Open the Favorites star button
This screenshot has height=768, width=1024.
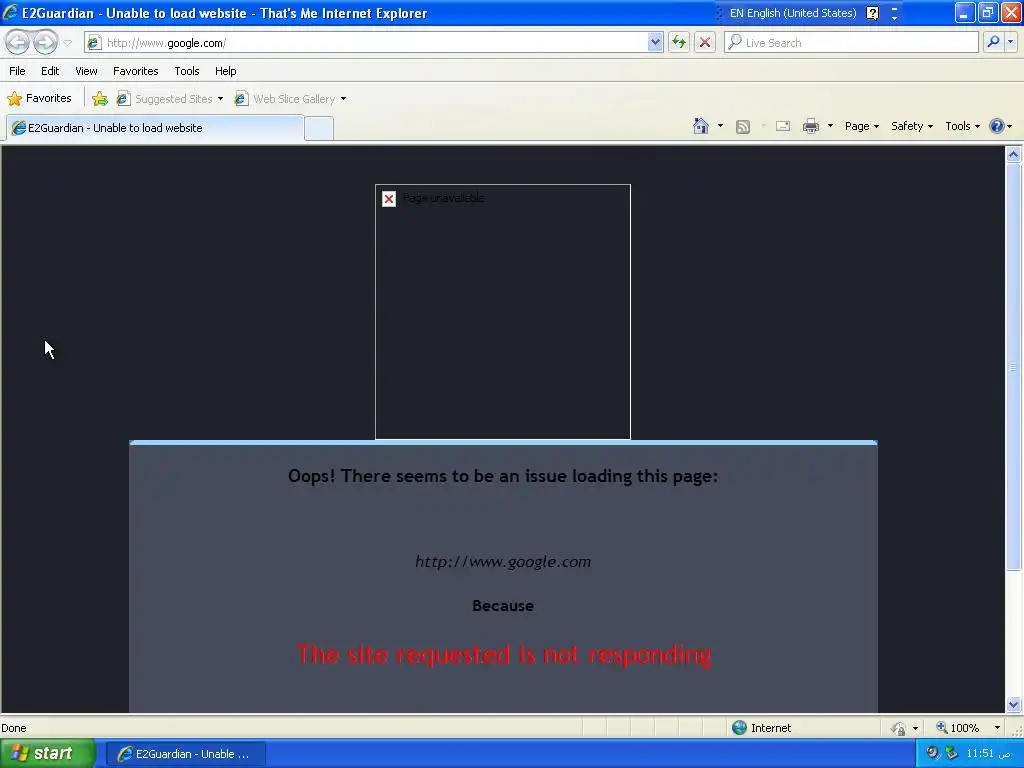pyautogui.click(x=39, y=99)
